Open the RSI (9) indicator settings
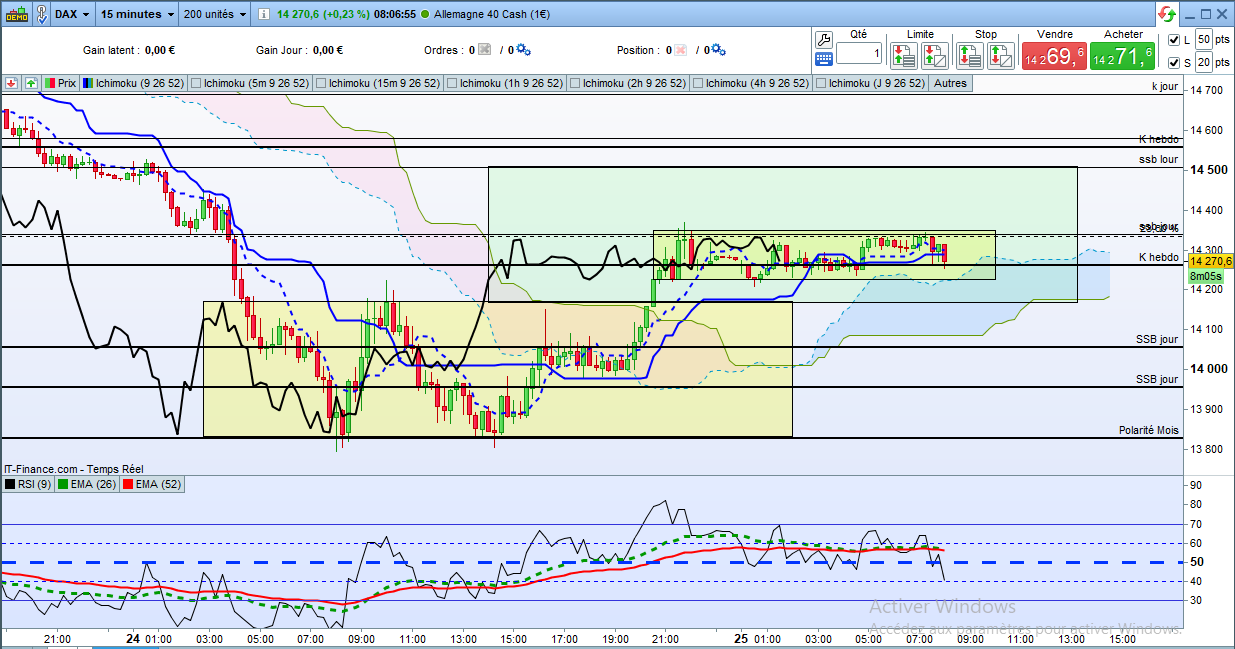The image size is (1235, 649). tap(27, 484)
